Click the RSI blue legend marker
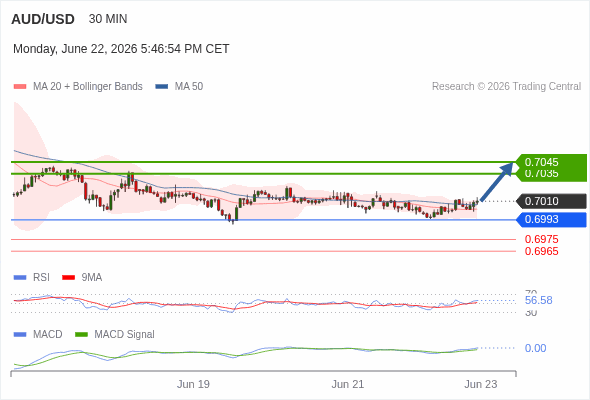The width and height of the screenshot is (590, 400). (20, 278)
